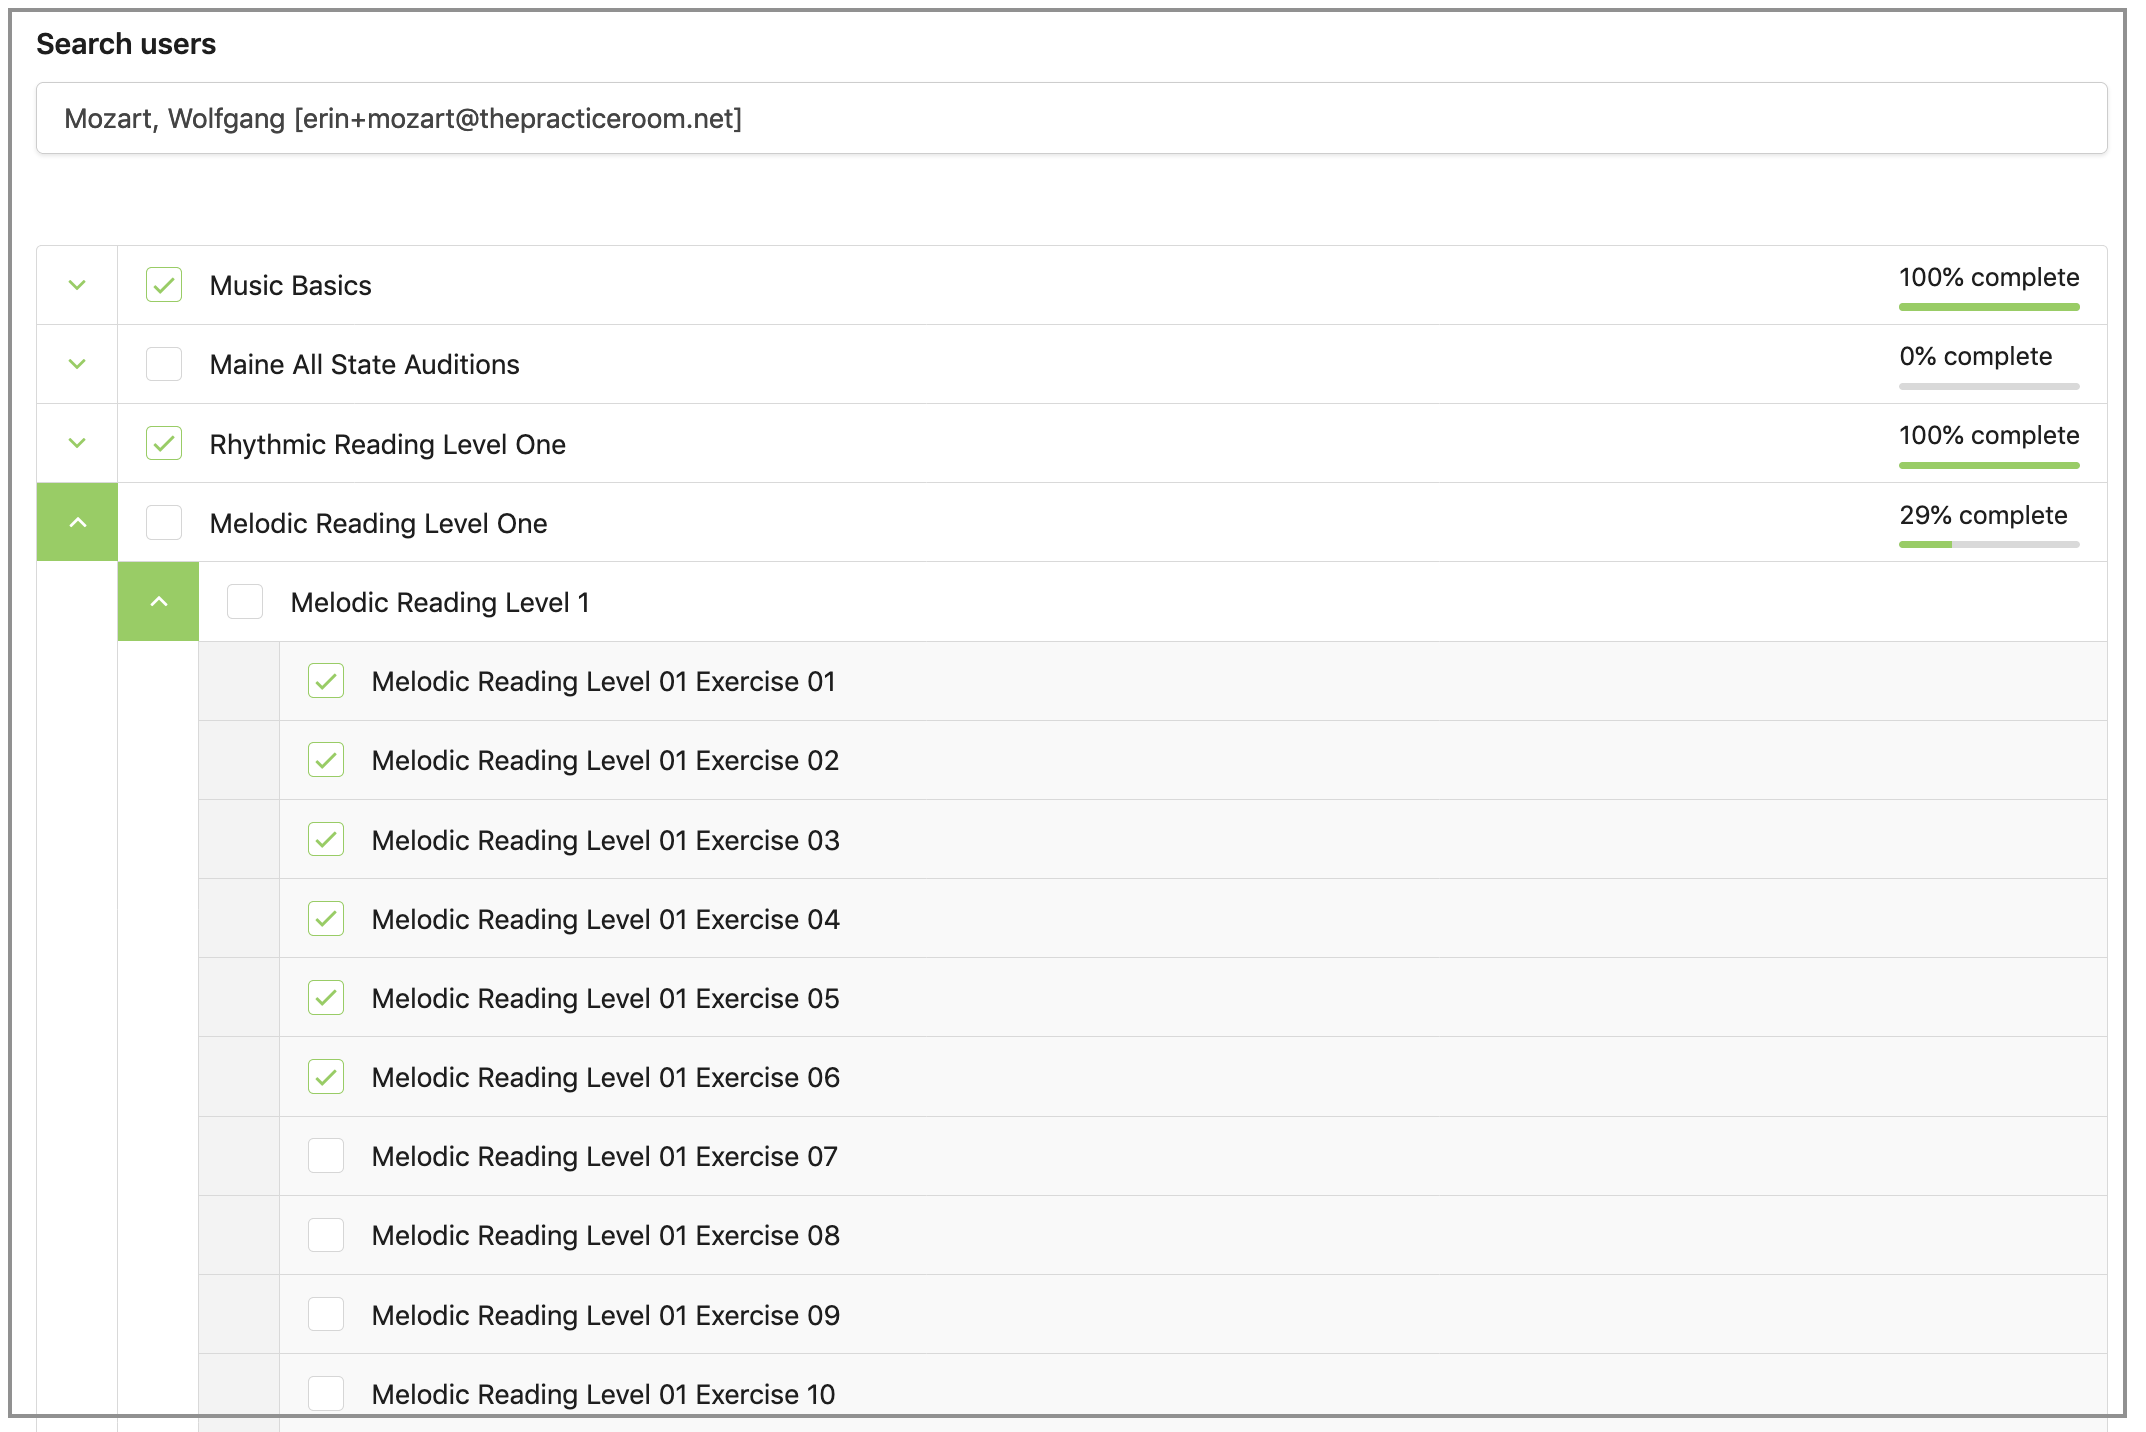Expand Rhythmic Reading Level One chevron
The image size is (2146, 1432).
(x=77, y=443)
